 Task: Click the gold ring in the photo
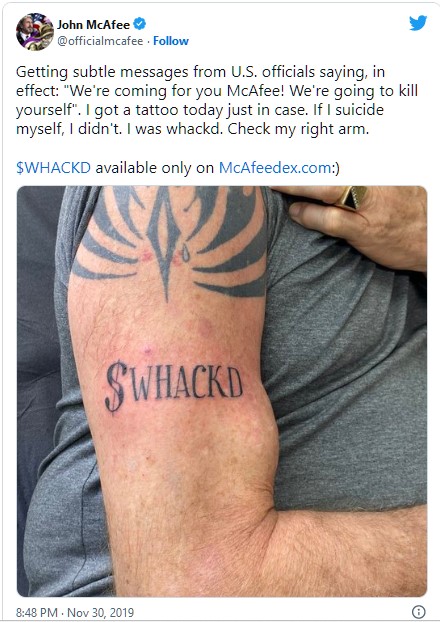351,197
